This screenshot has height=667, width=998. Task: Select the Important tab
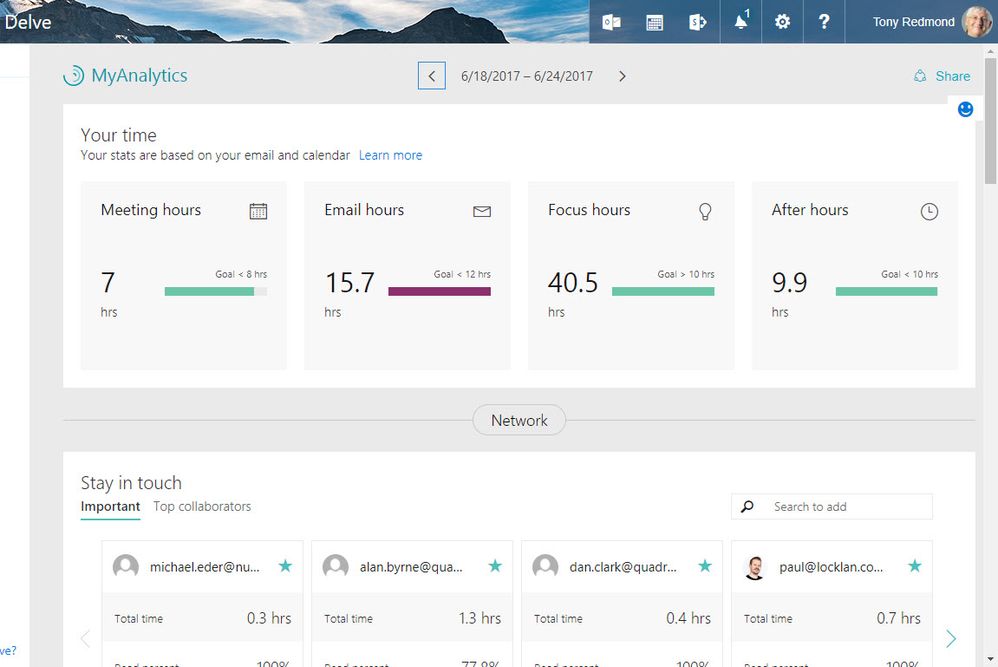tap(110, 507)
